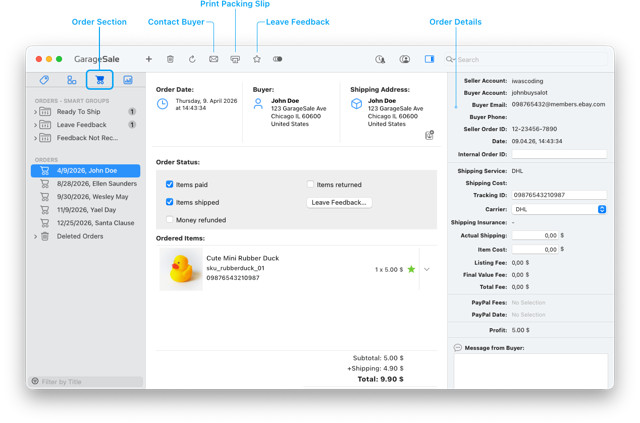Image resolution: width=640 pixels, height=423 pixels.
Task: Click Total: 9.90 $ text
Action: point(380,379)
